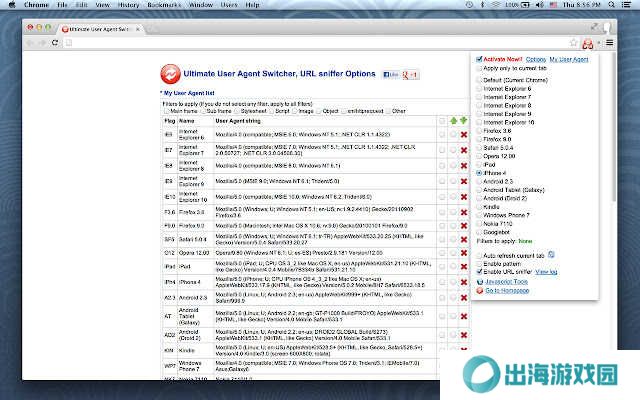This screenshot has height=400, width=640.
Task: Click the Facebook Like button
Action: 390,75
